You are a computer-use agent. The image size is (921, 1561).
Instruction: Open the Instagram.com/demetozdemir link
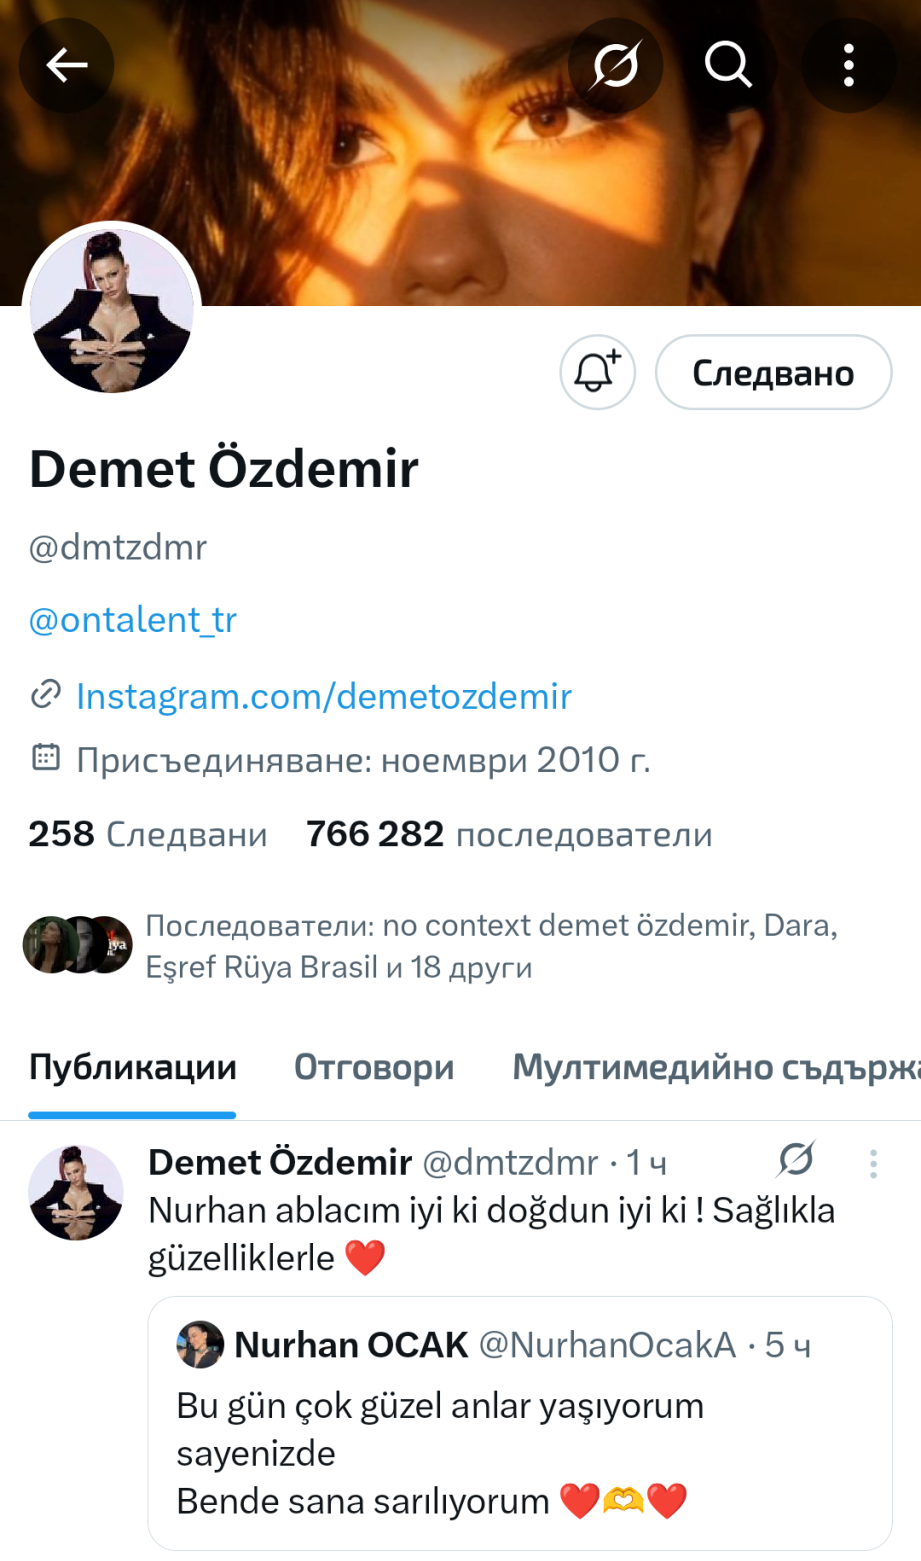click(x=323, y=696)
